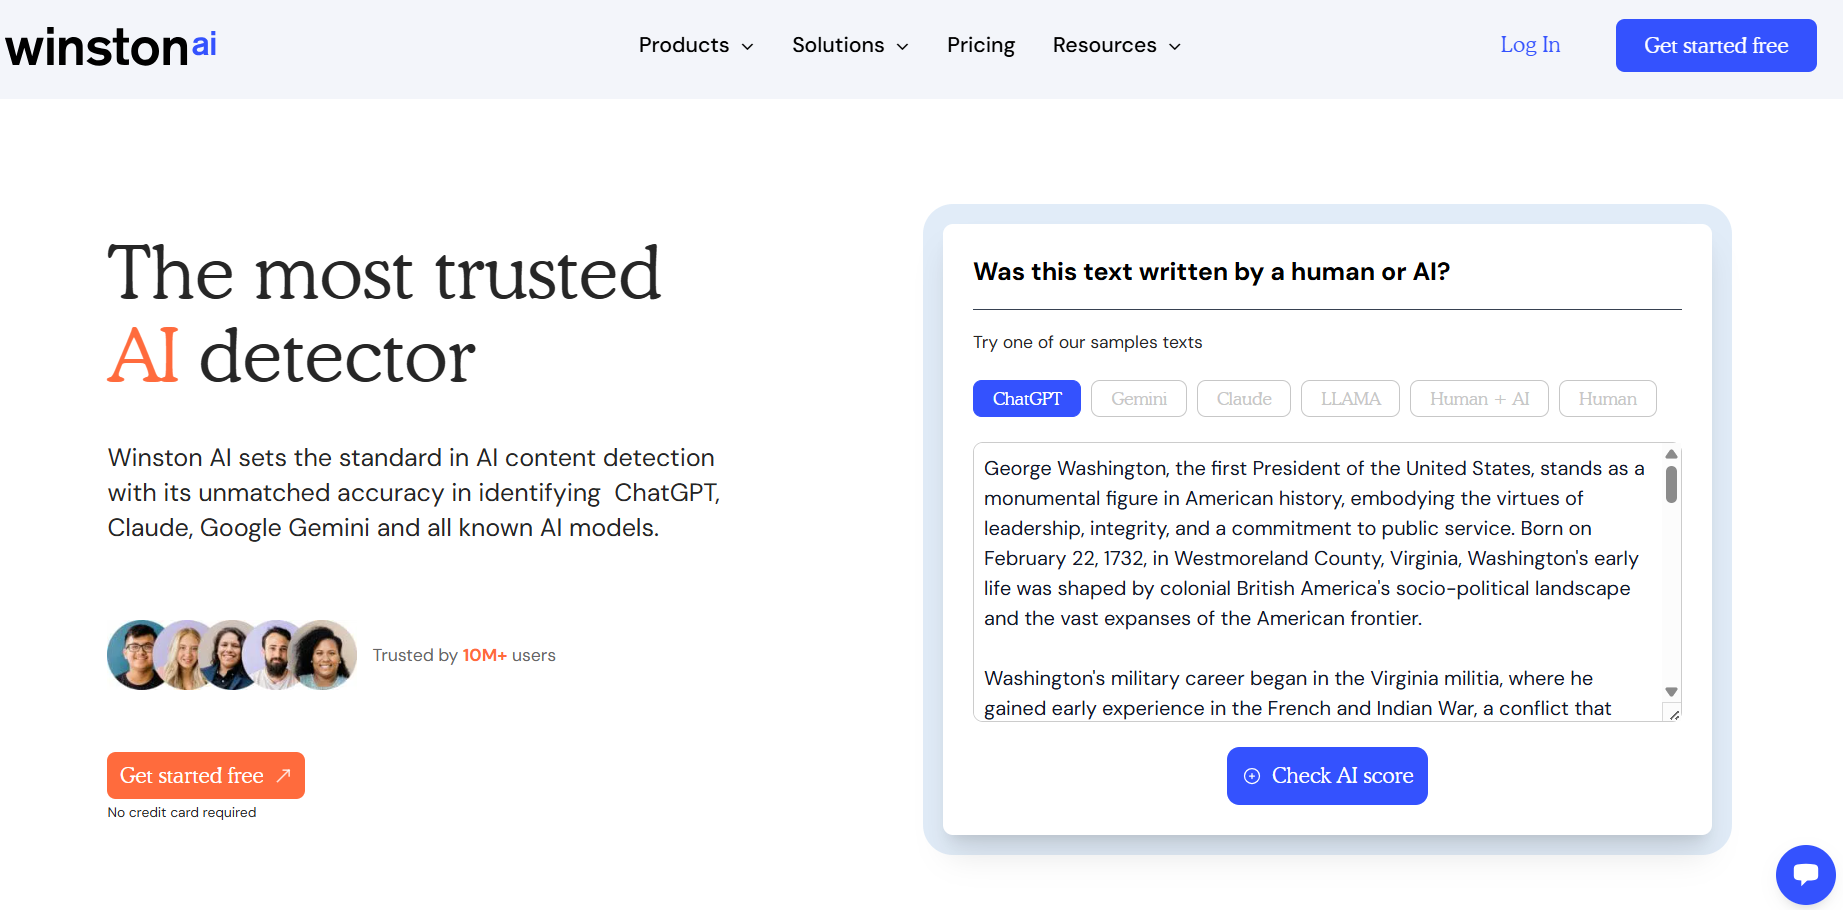This screenshot has height=910, width=1843.
Task: Select the Claude sample text
Action: click(1243, 399)
